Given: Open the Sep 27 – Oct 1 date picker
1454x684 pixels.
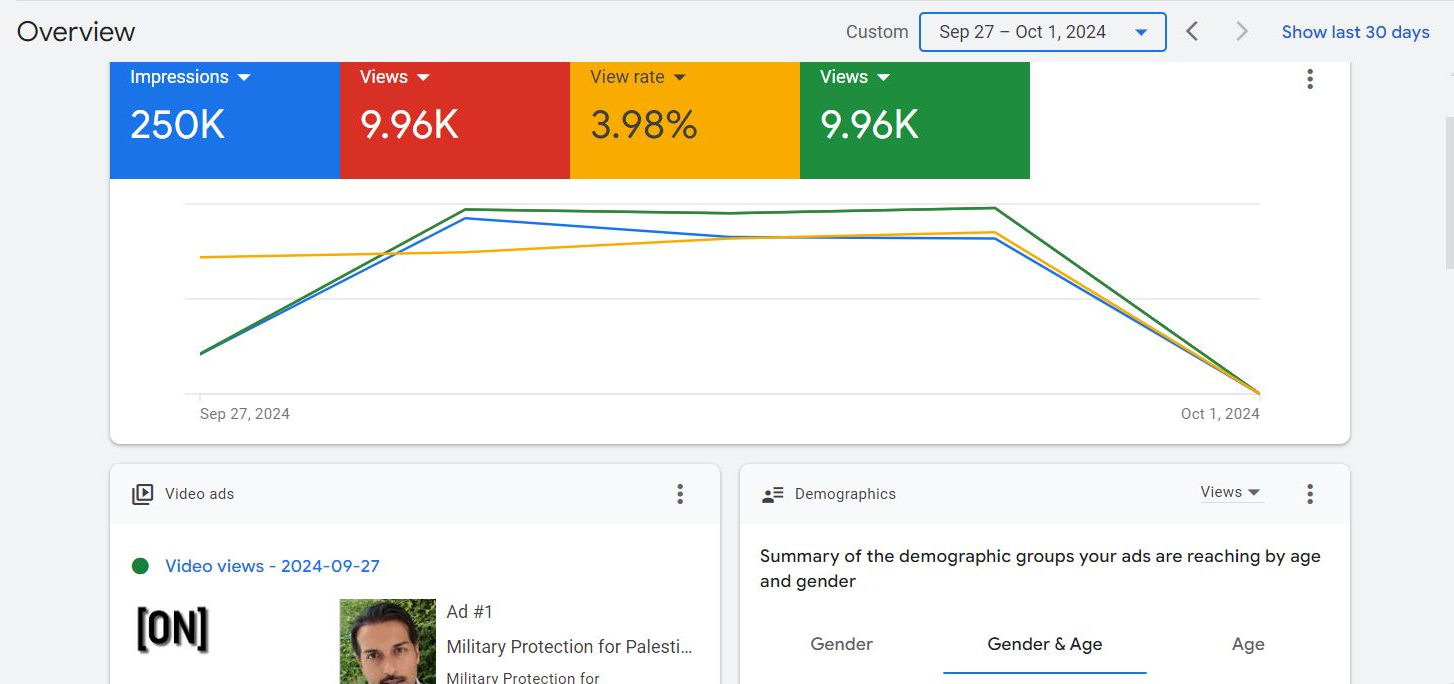Looking at the screenshot, I should 1042,32.
